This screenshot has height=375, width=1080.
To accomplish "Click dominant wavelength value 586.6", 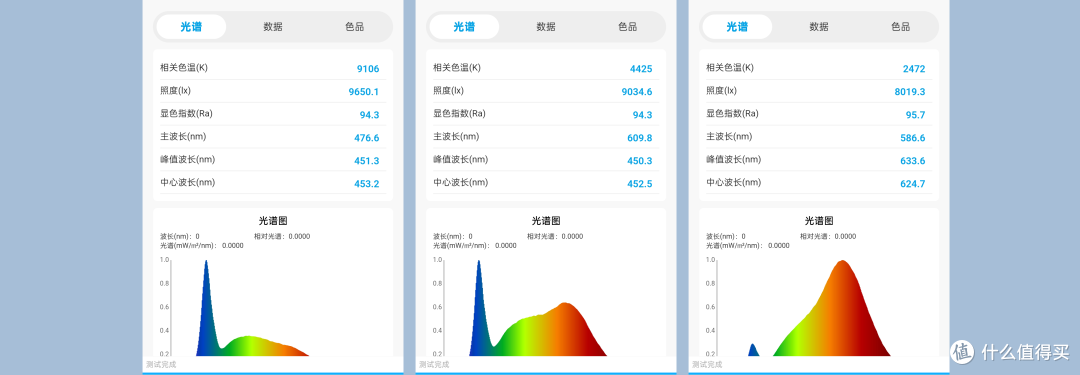I will (913, 138).
